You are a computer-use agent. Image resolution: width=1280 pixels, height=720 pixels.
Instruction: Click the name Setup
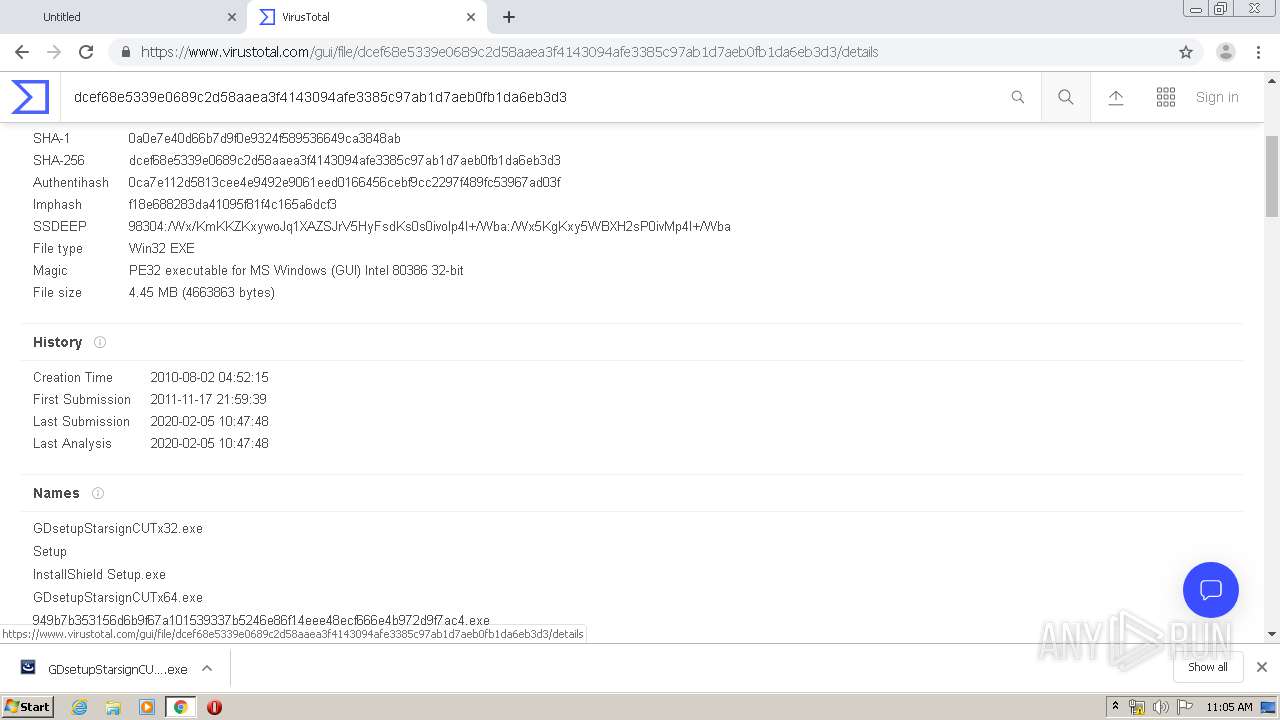tap(50, 551)
